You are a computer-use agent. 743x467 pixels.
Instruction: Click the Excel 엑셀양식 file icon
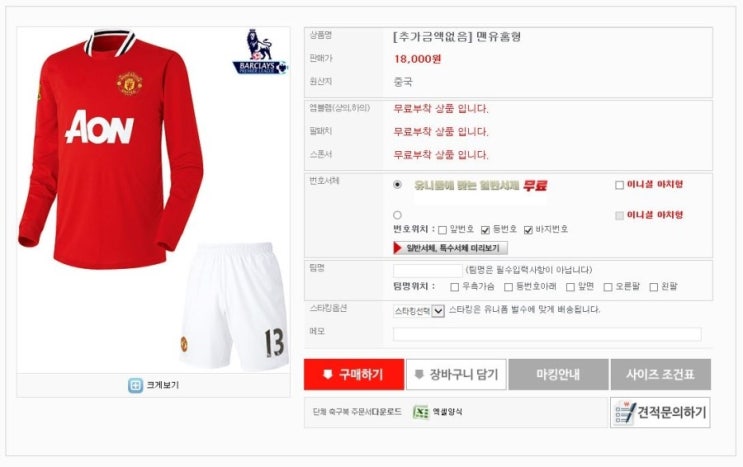pyautogui.click(x=420, y=412)
